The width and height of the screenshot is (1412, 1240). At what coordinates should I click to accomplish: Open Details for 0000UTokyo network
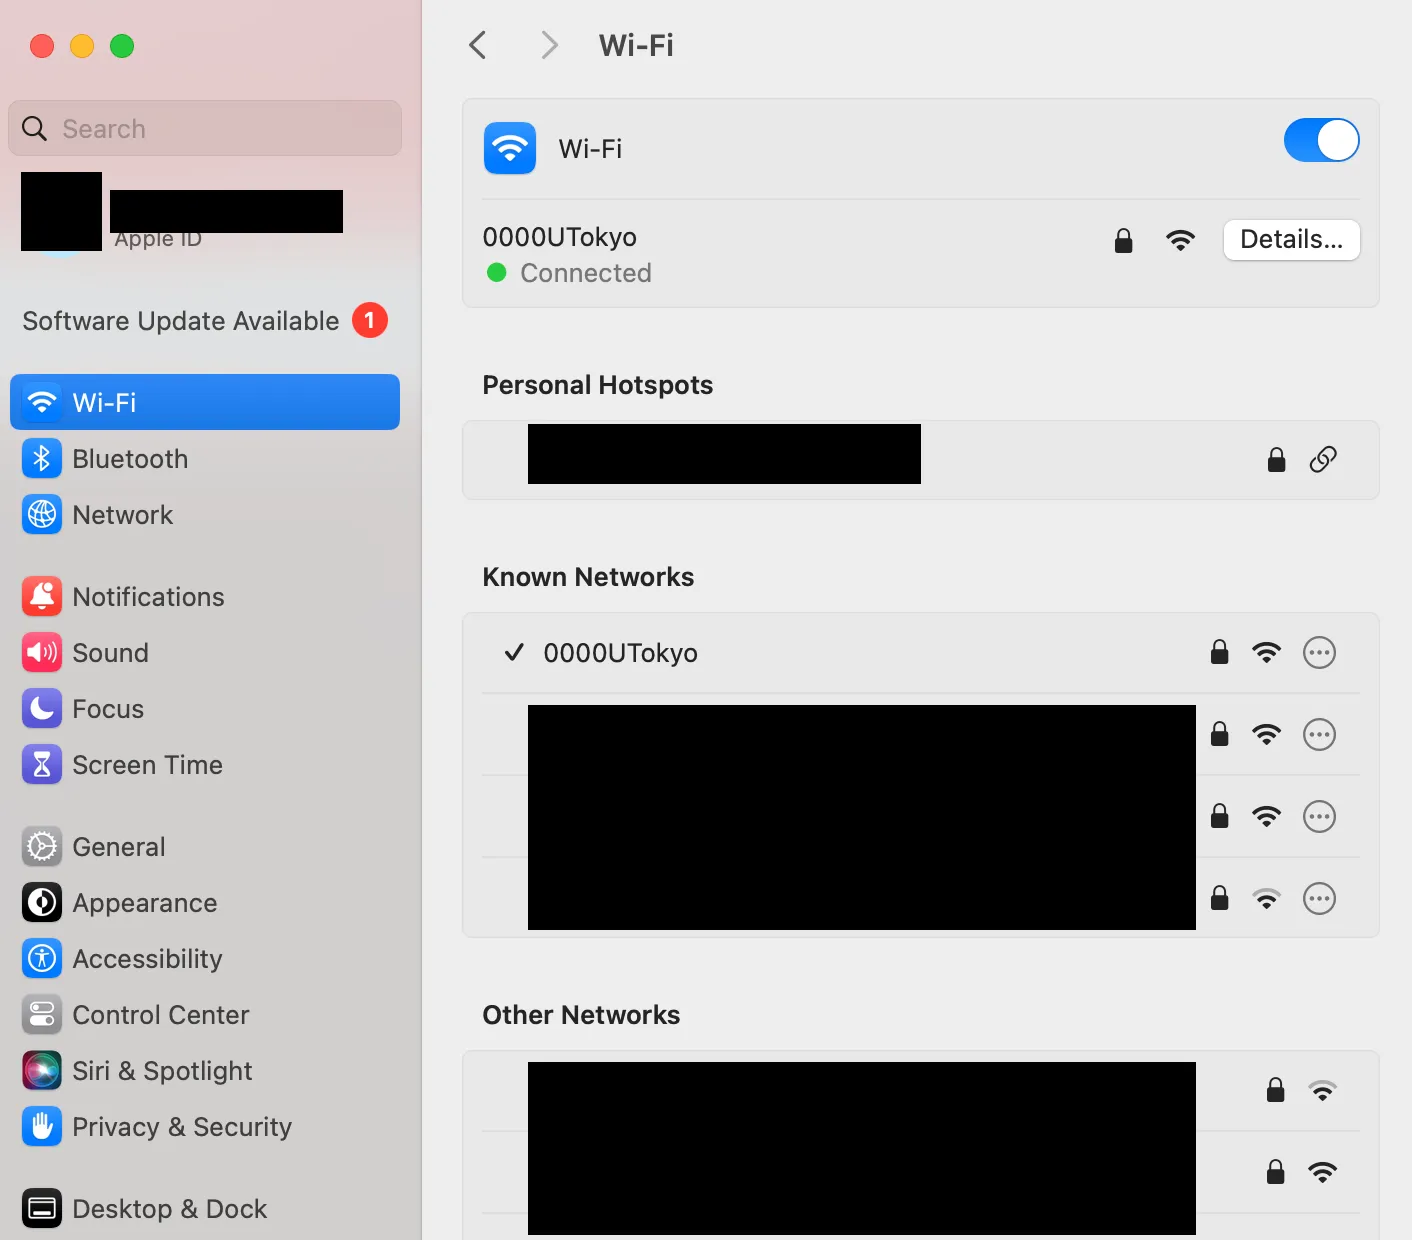[1290, 240]
